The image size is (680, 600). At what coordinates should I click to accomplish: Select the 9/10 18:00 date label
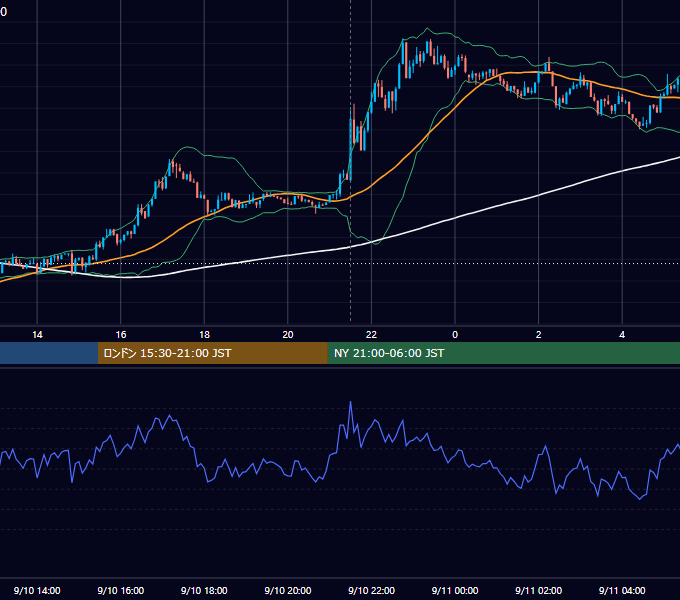204,590
